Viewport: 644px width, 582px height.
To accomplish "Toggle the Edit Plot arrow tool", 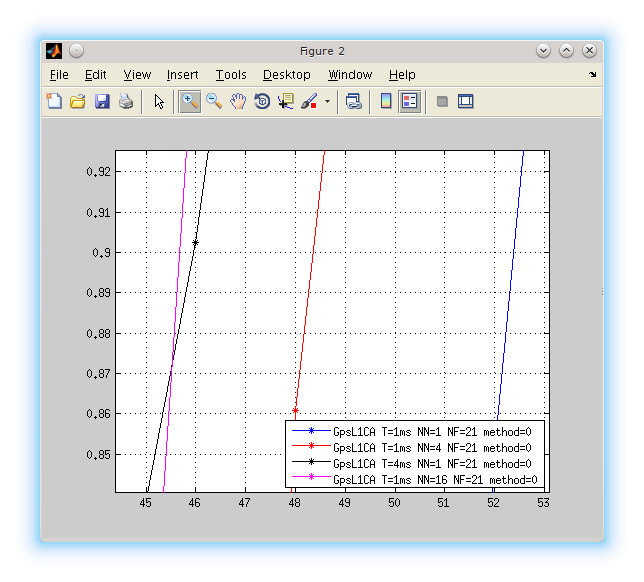I will (158, 101).
